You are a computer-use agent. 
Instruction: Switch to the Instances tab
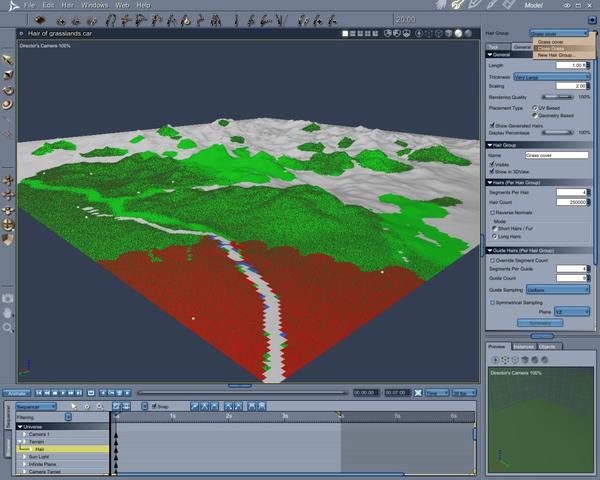pos(523,346)
